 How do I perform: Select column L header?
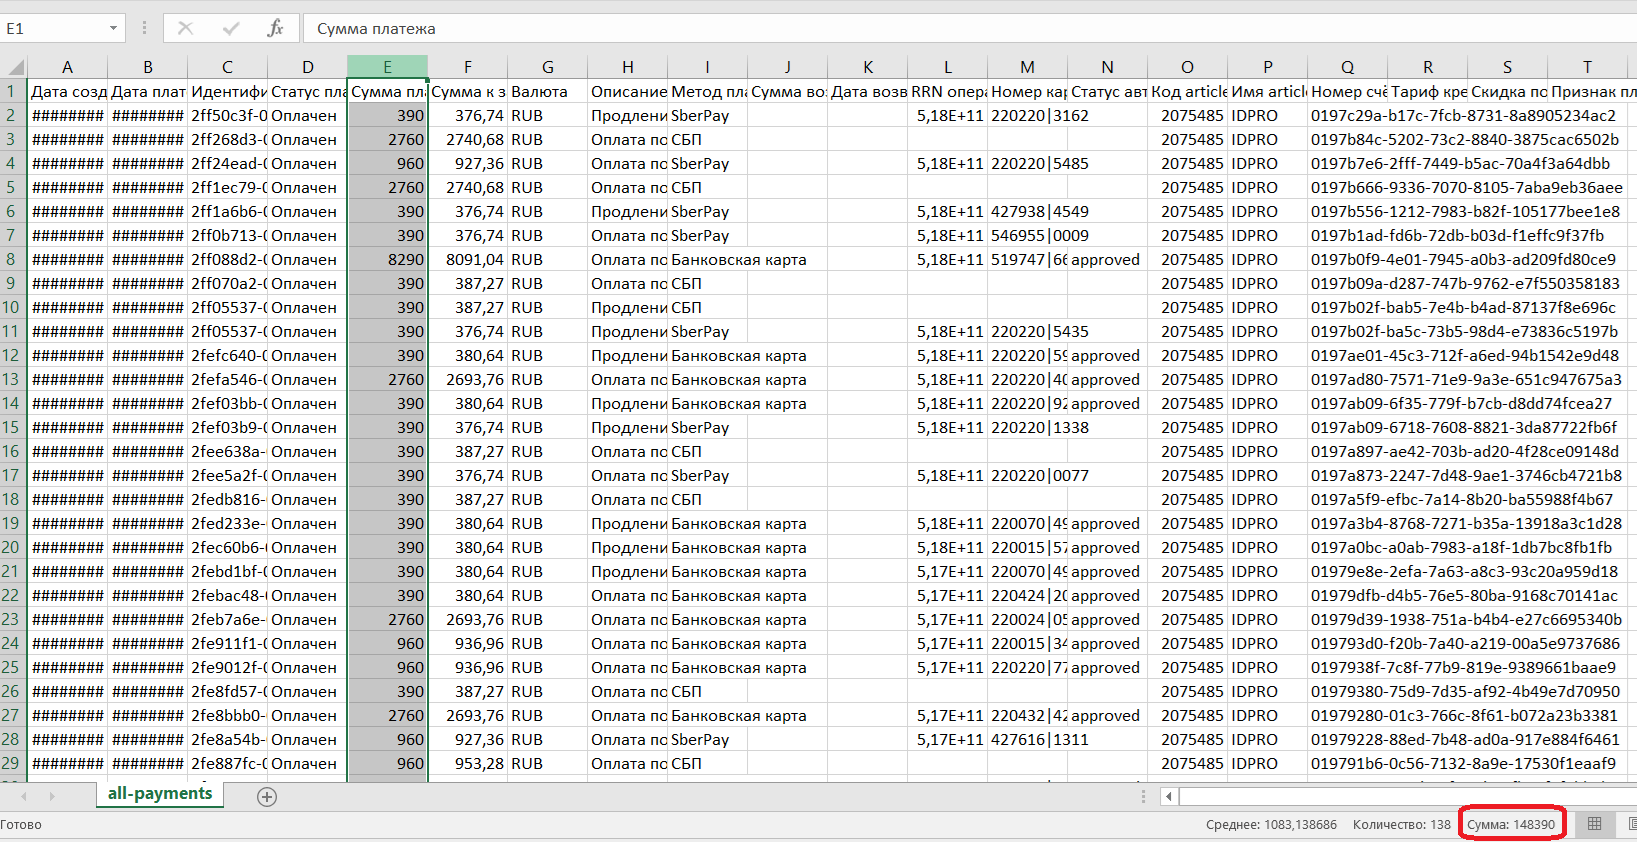coord(947,67)
